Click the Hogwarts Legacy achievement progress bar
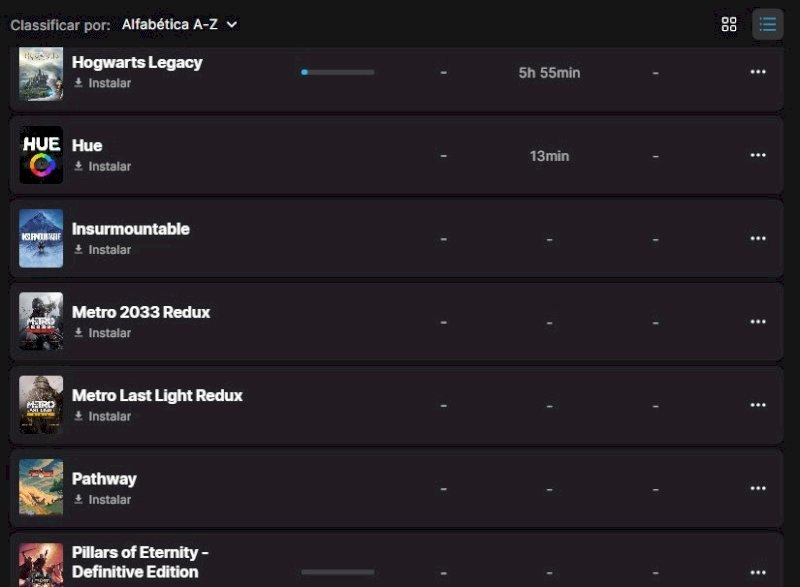 pos(337,72)
